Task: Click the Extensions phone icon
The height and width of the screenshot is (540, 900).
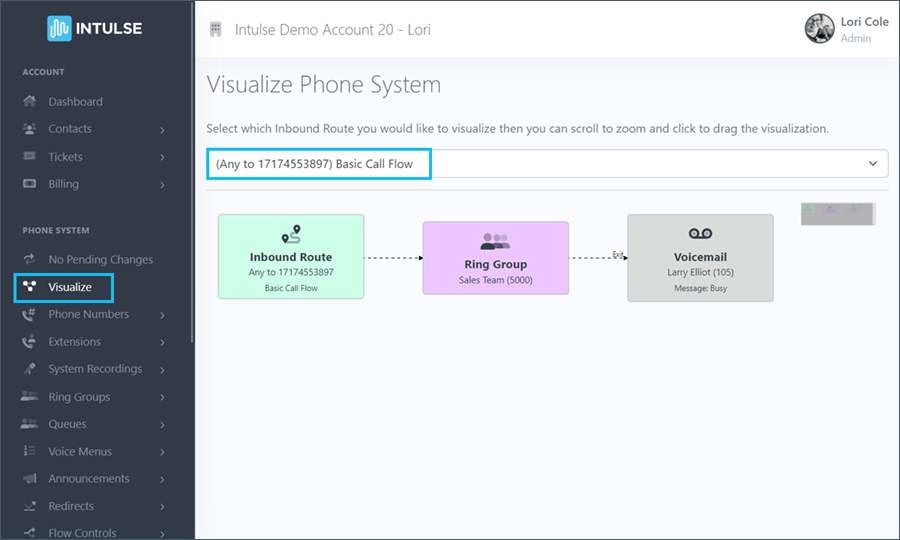Action: (29, 341)
